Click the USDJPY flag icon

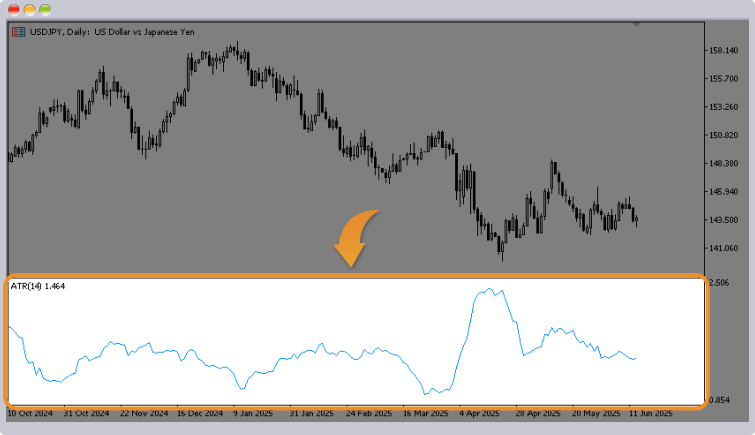click(x=18, y=32)
